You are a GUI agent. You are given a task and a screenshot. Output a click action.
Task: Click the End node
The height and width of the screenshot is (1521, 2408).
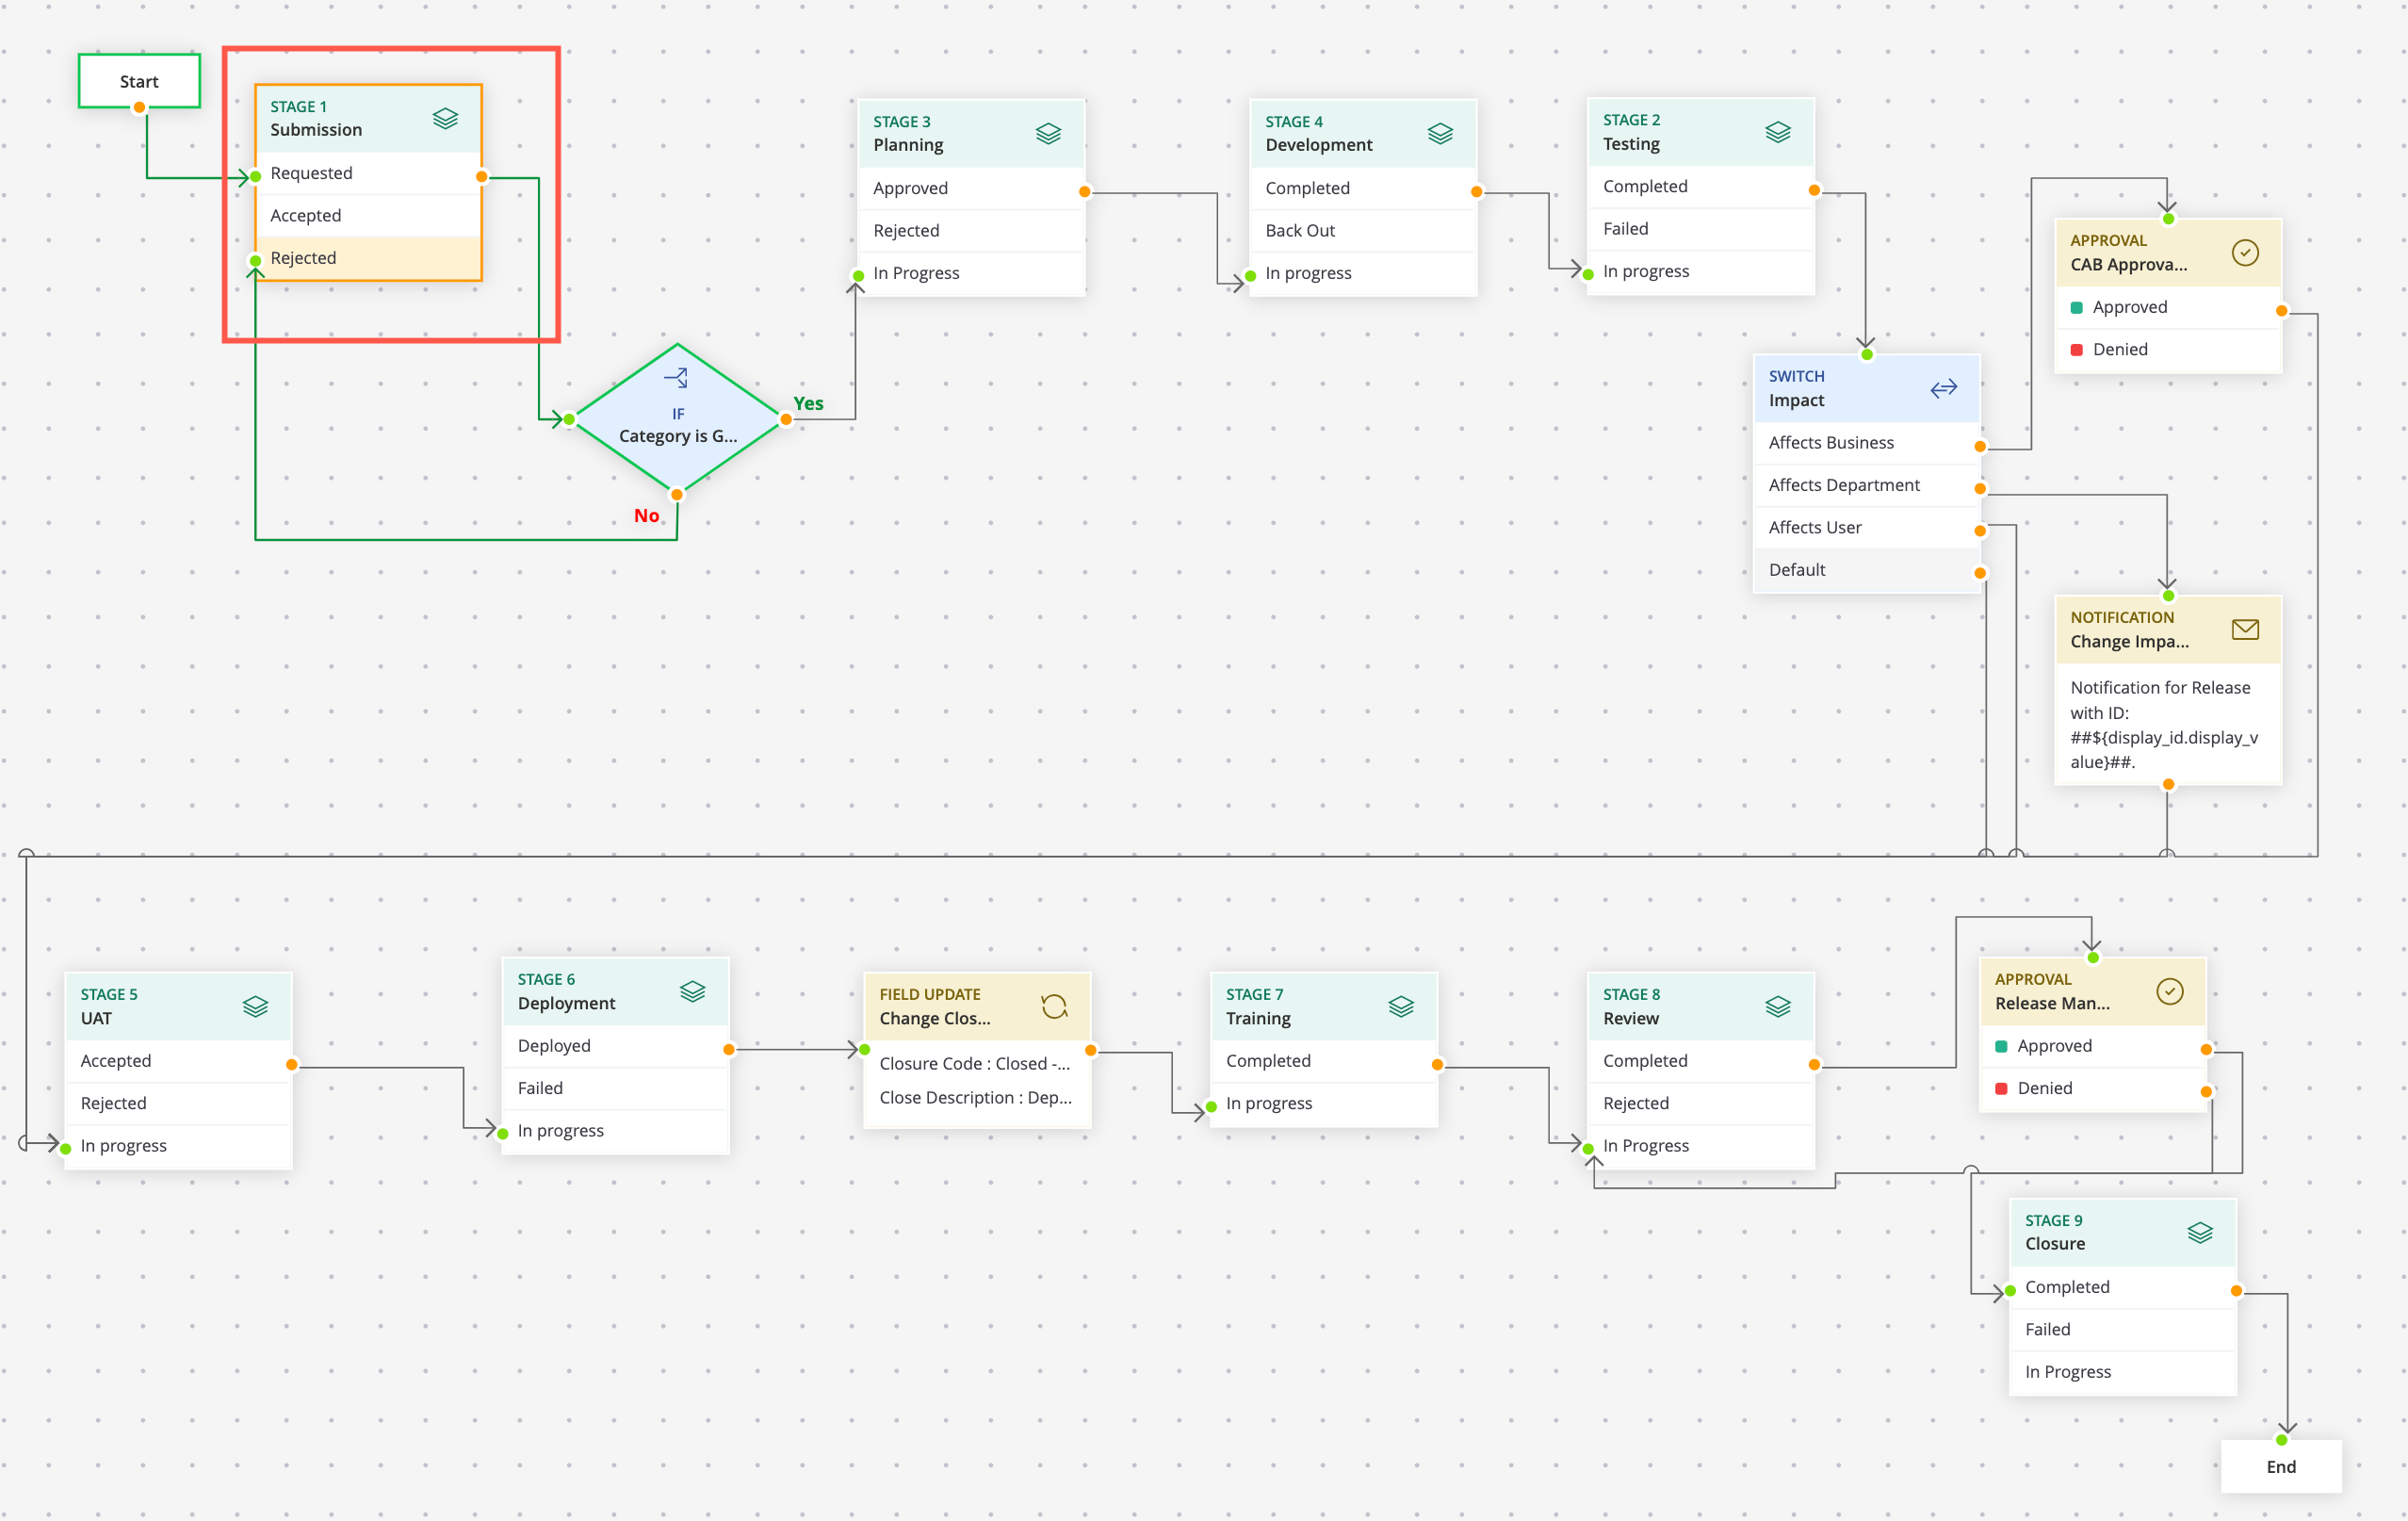click(x=2281, y=1466)
